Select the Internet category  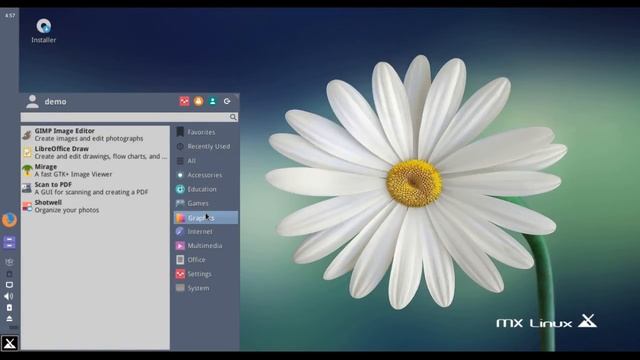(206, 231)
